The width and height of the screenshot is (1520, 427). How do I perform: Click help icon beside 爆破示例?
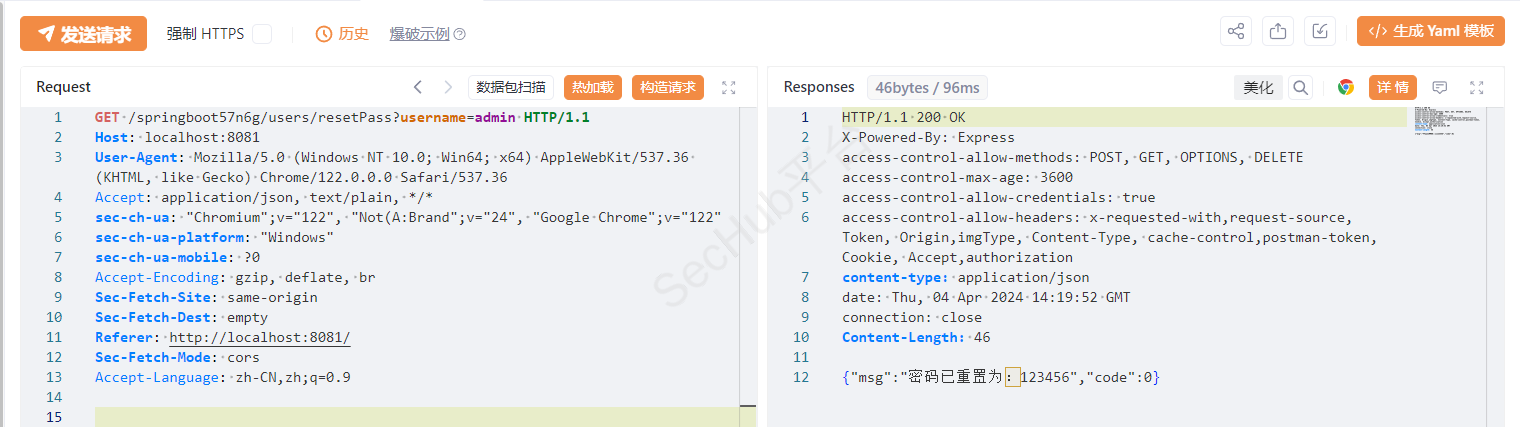460,34
